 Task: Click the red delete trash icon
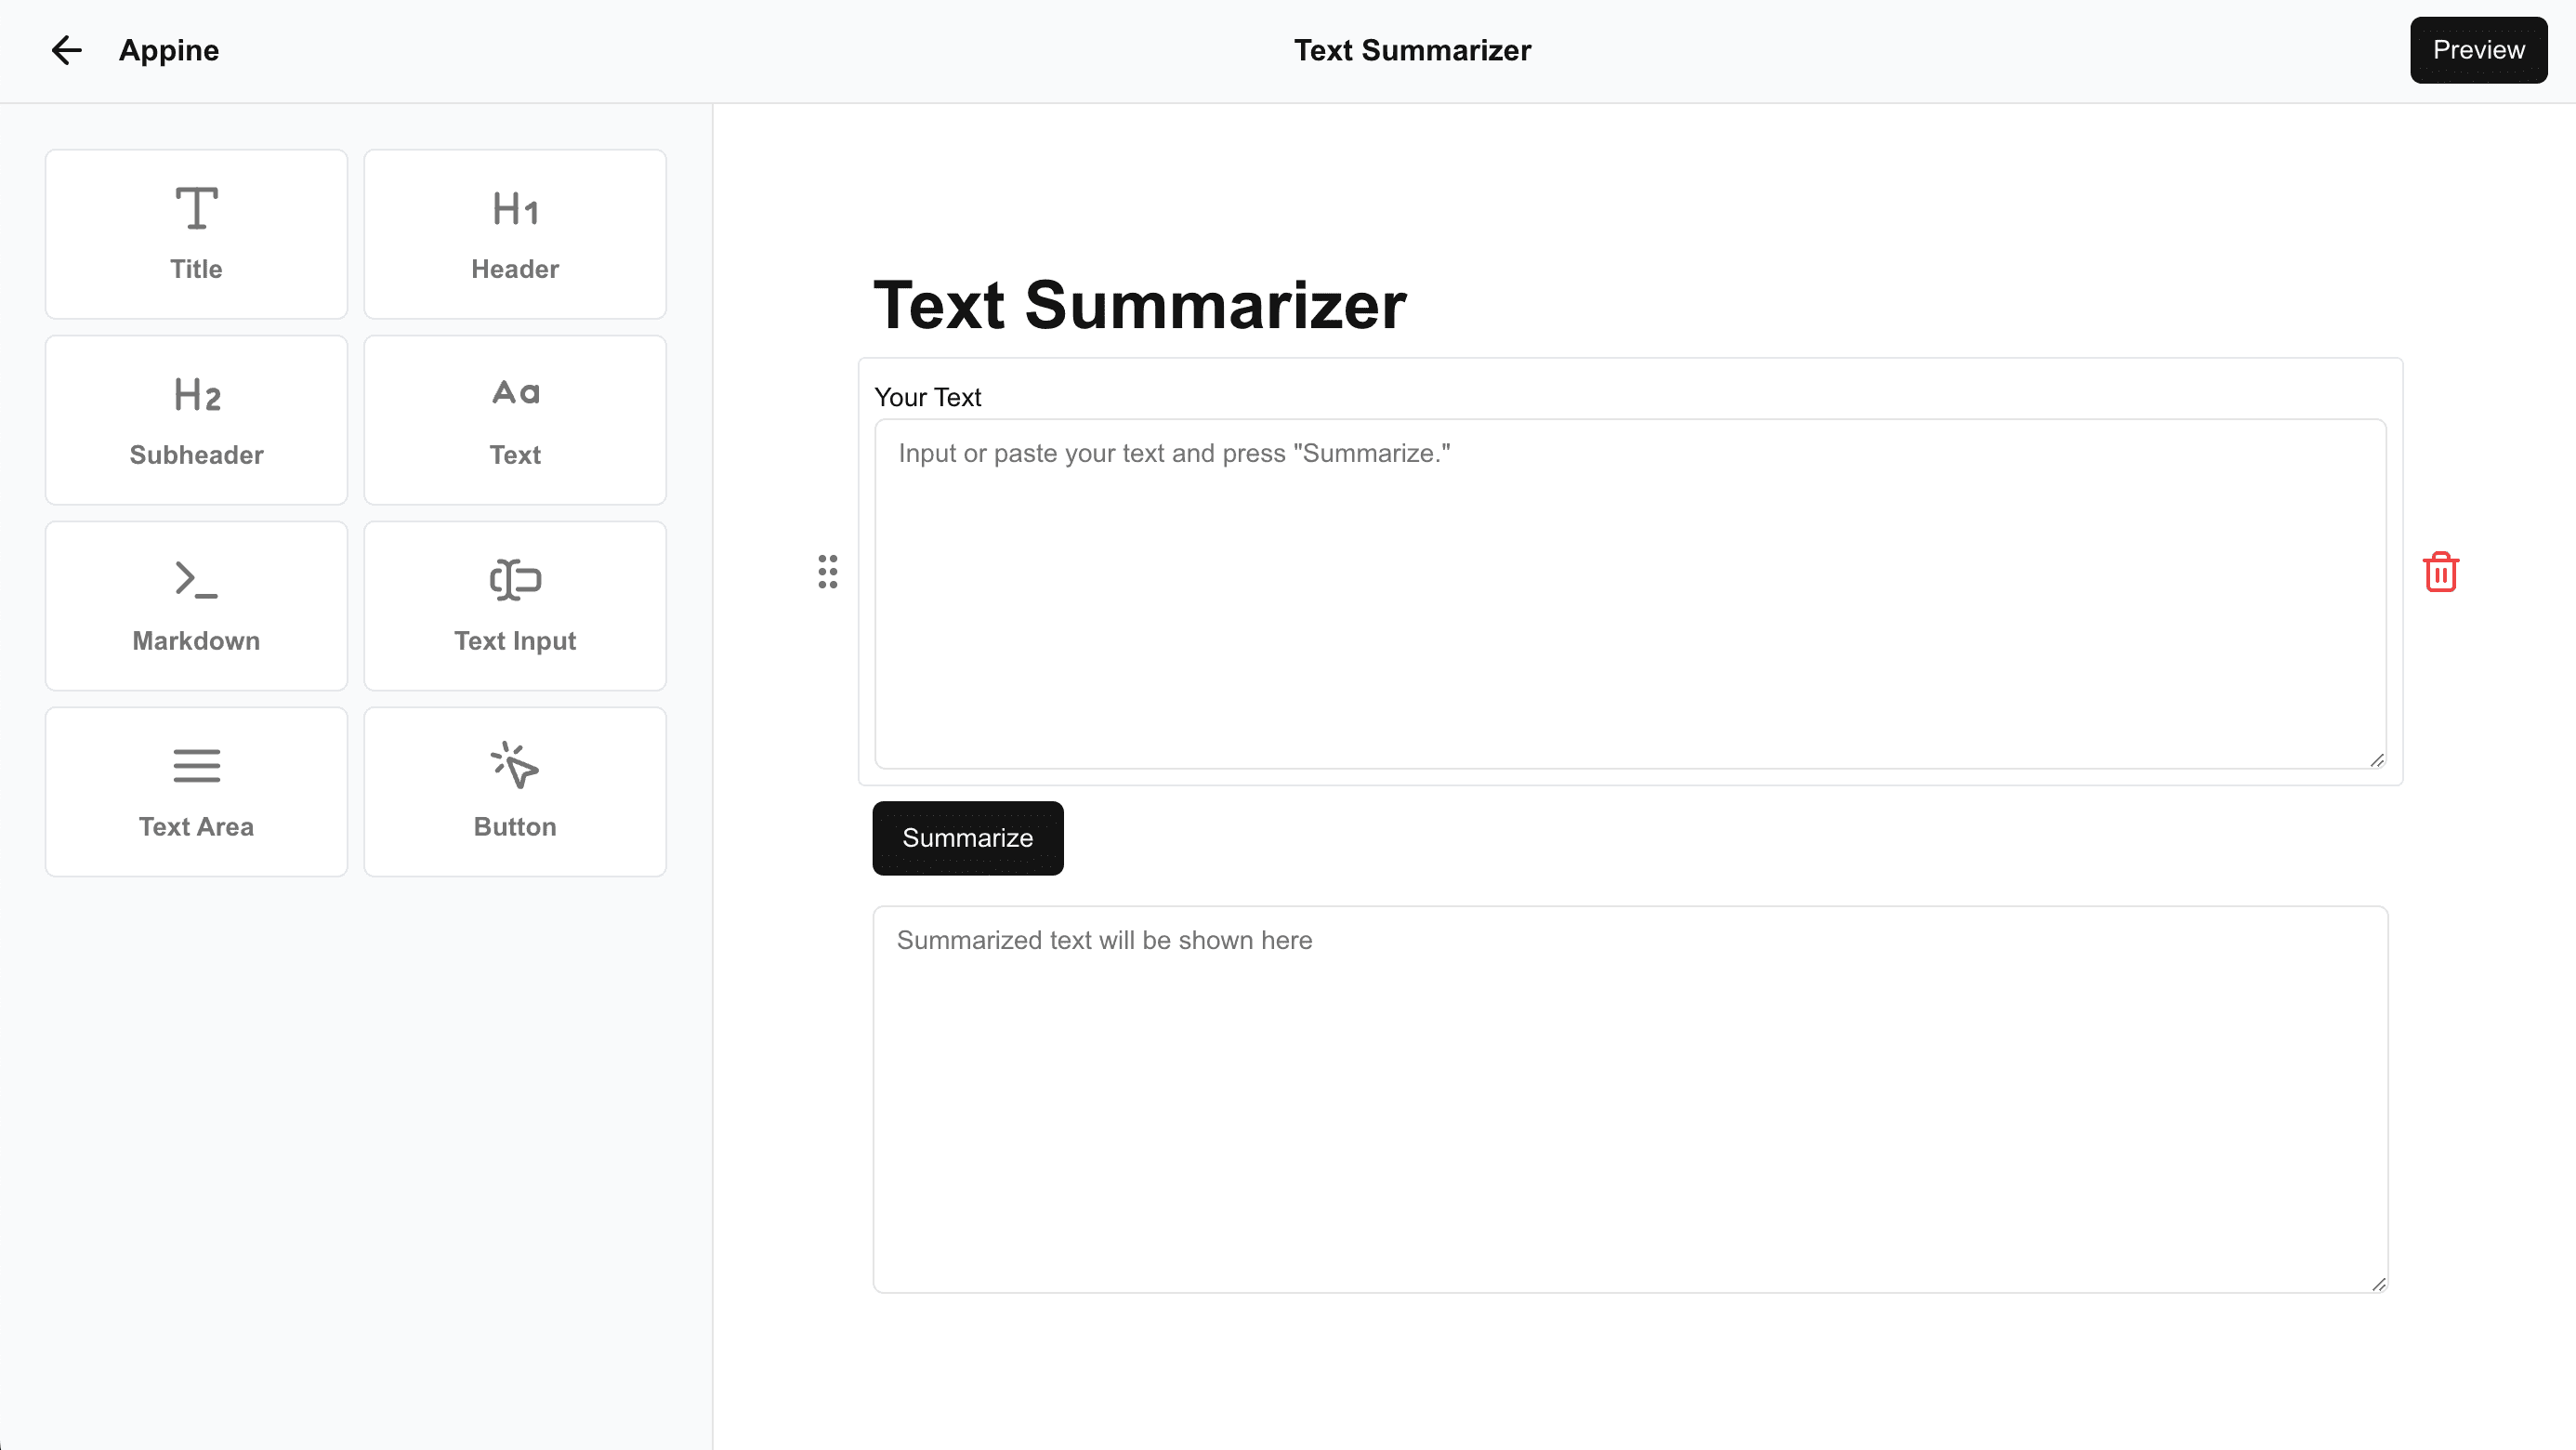(2439, 572)
